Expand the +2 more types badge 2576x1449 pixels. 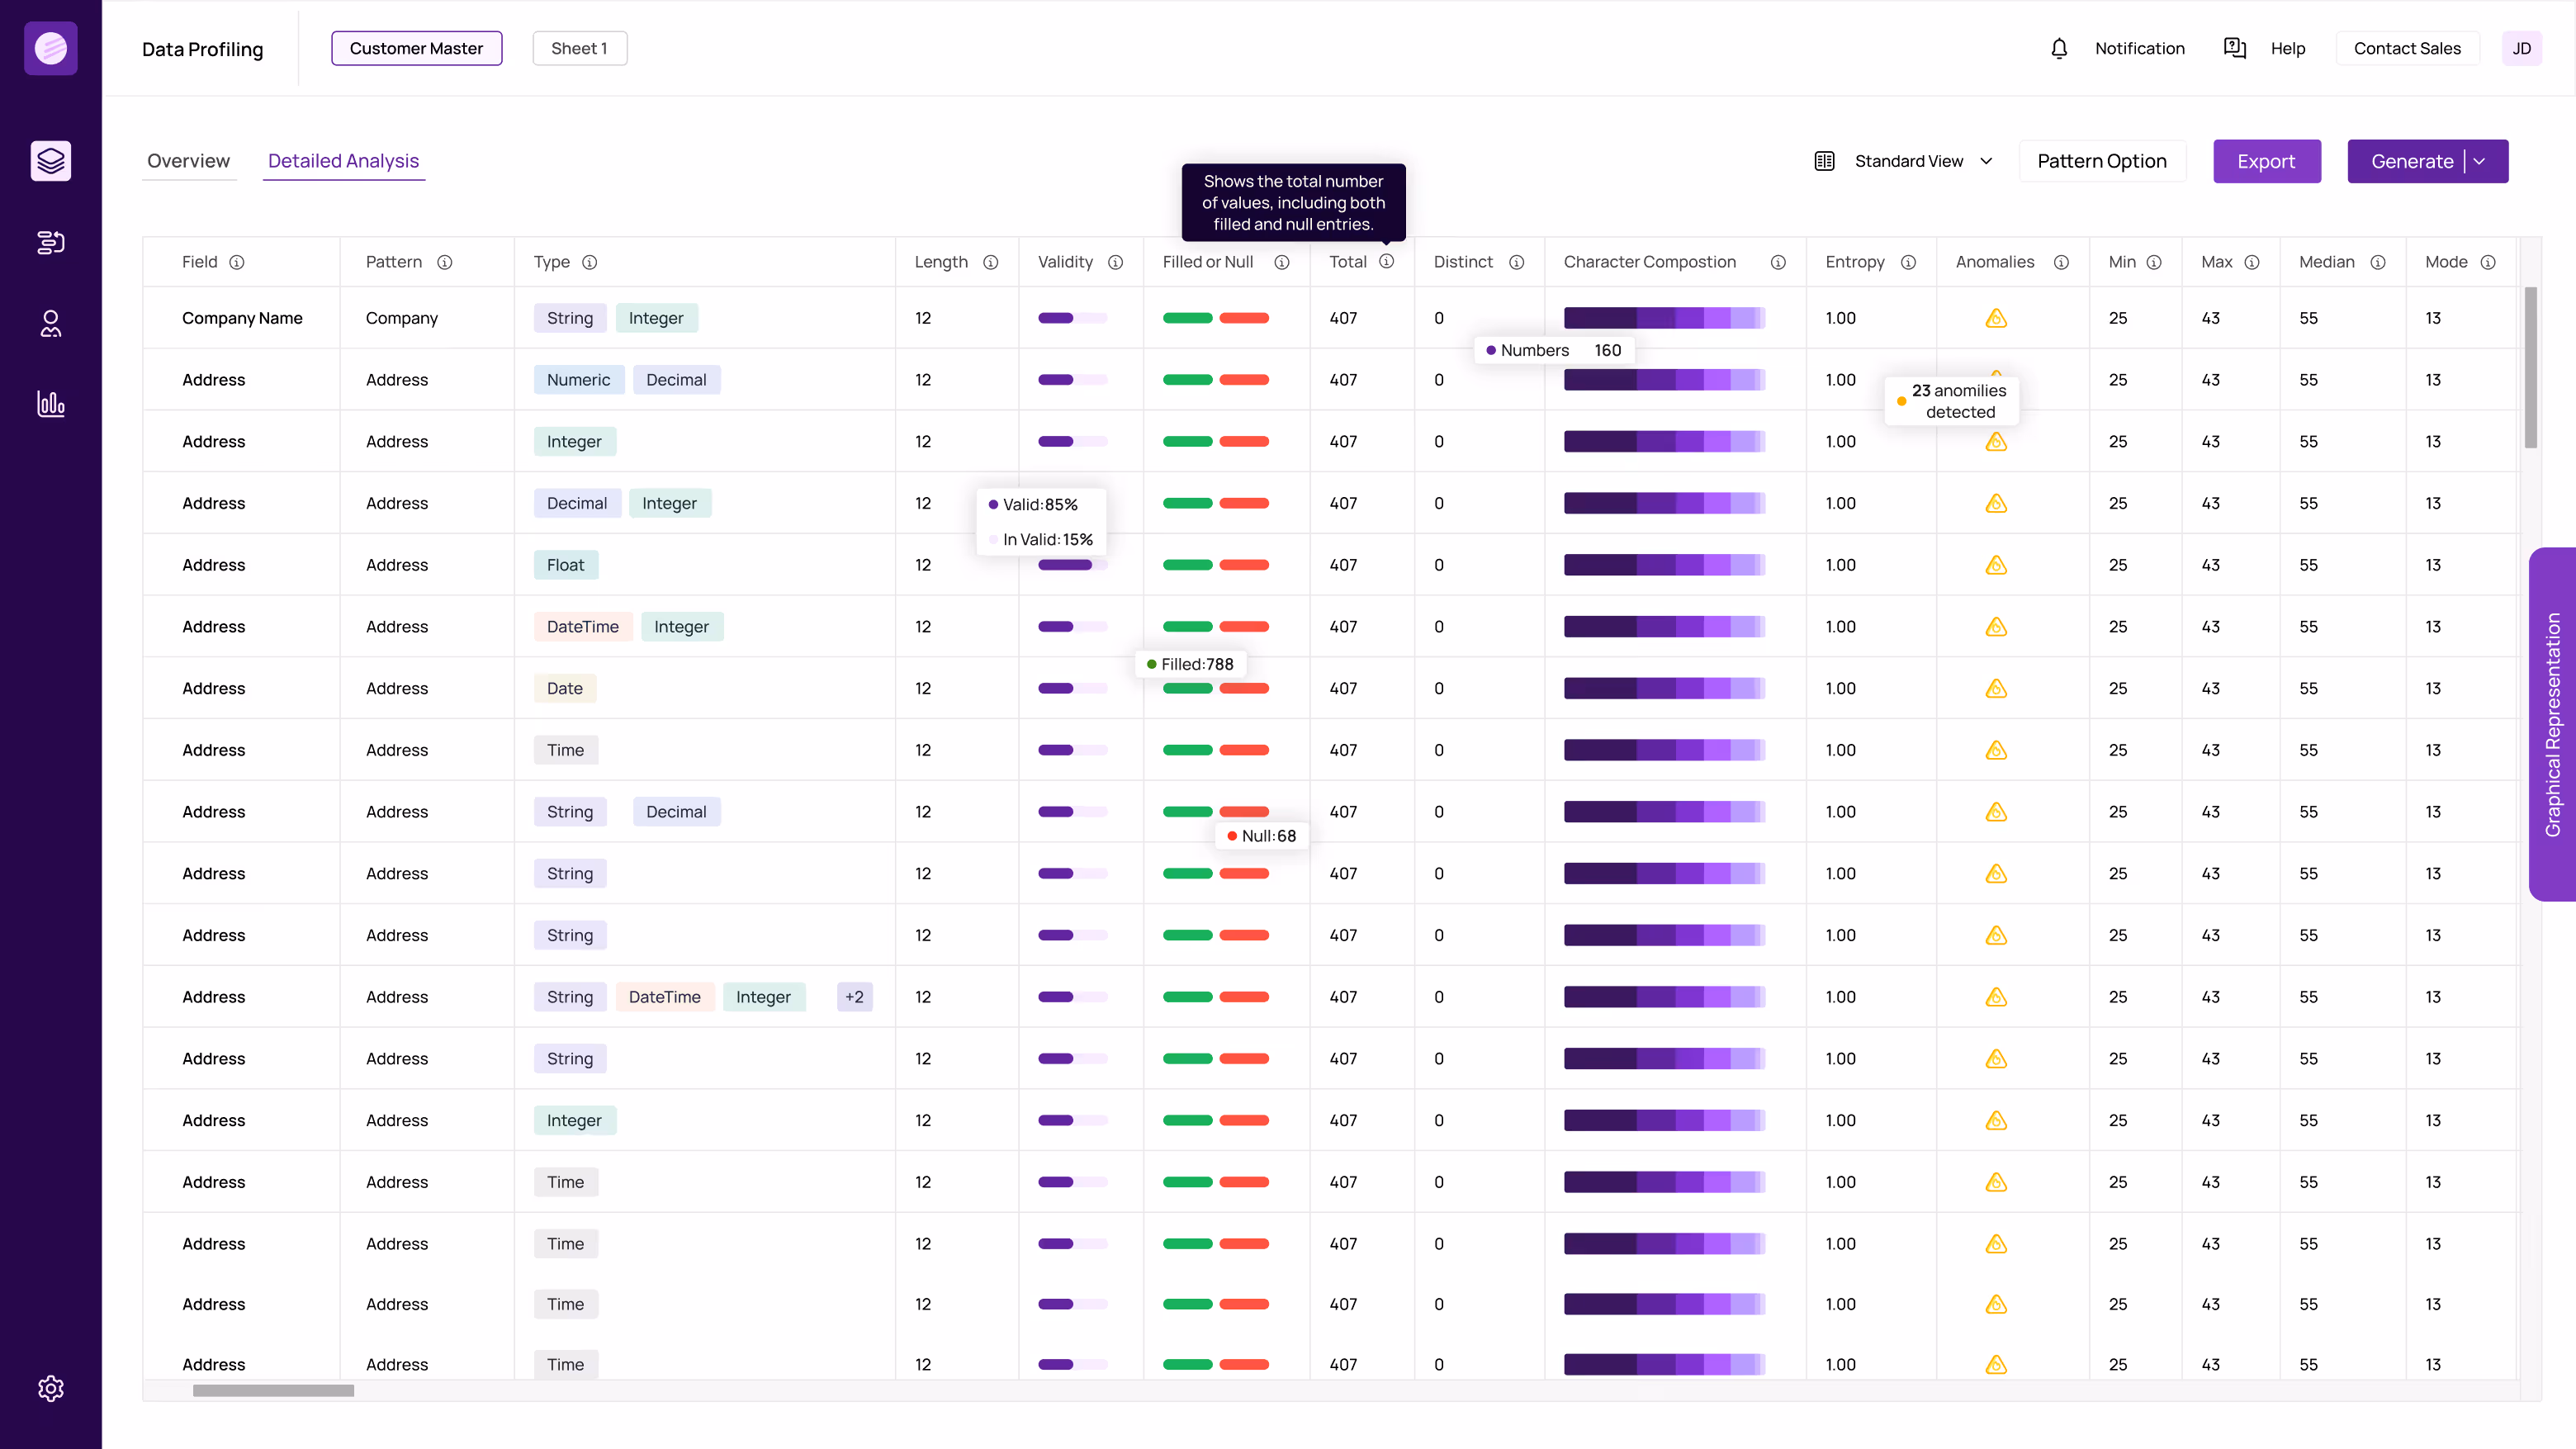click(854, 997)
